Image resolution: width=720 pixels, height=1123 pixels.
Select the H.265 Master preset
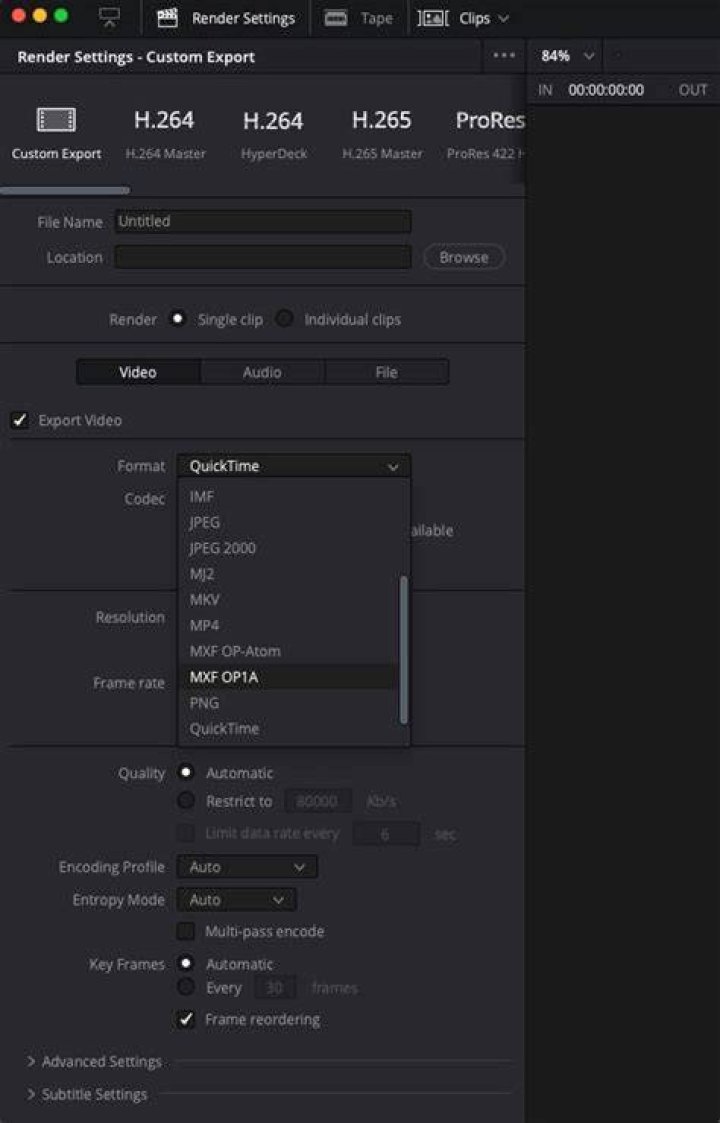pos(382,134)
